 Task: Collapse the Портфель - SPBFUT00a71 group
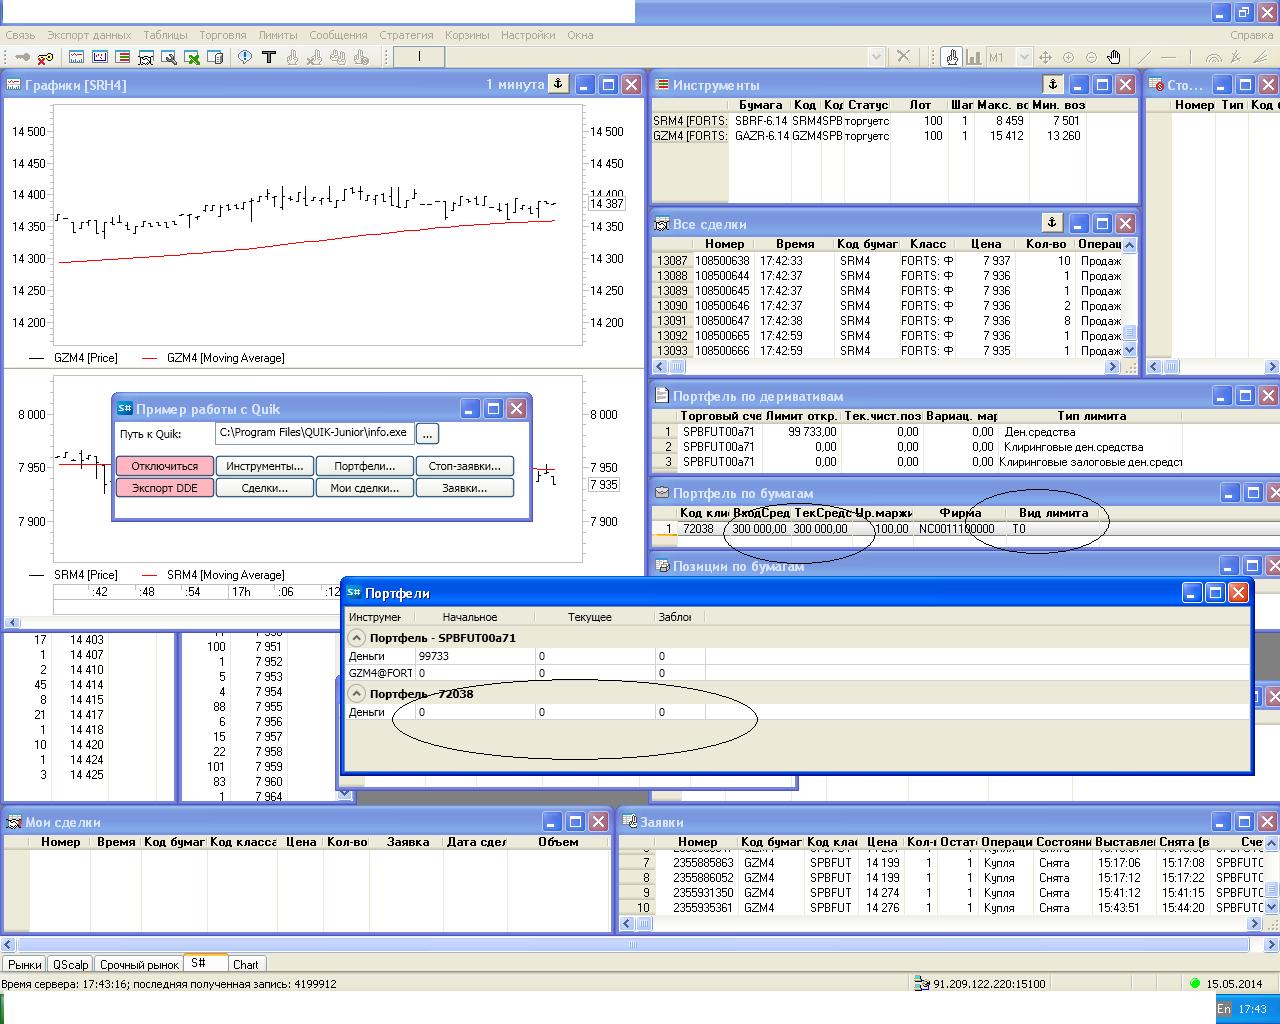(x=356, y=637)
